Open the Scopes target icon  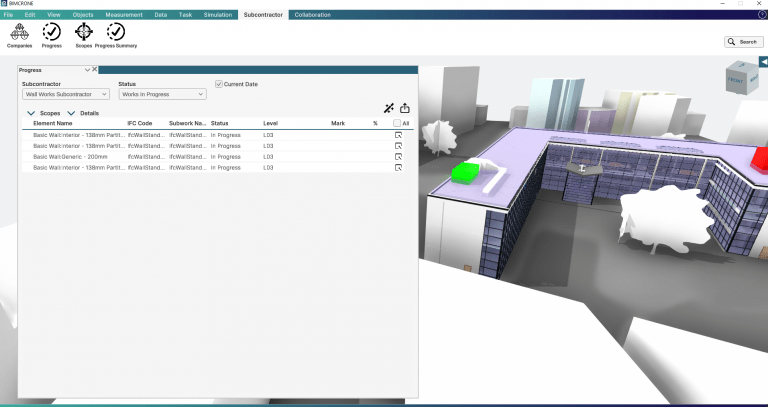click(x=84, y=35)
